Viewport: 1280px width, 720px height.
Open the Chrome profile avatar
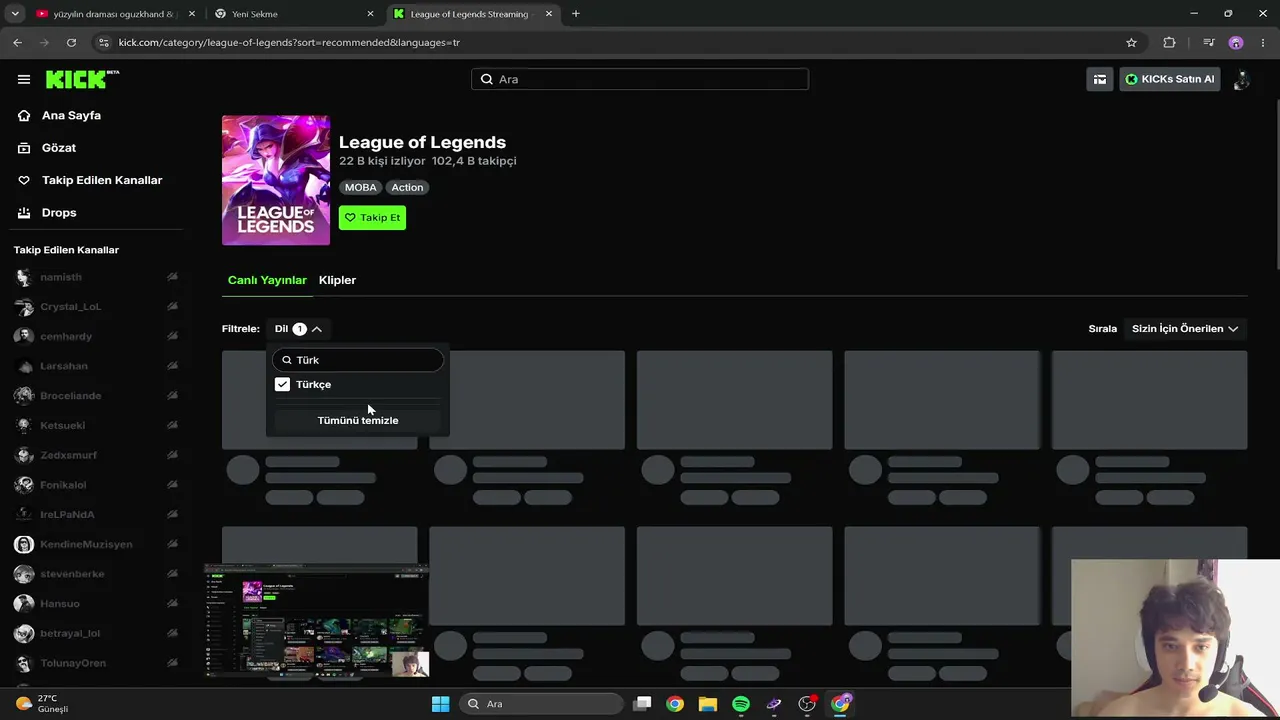1236,43
